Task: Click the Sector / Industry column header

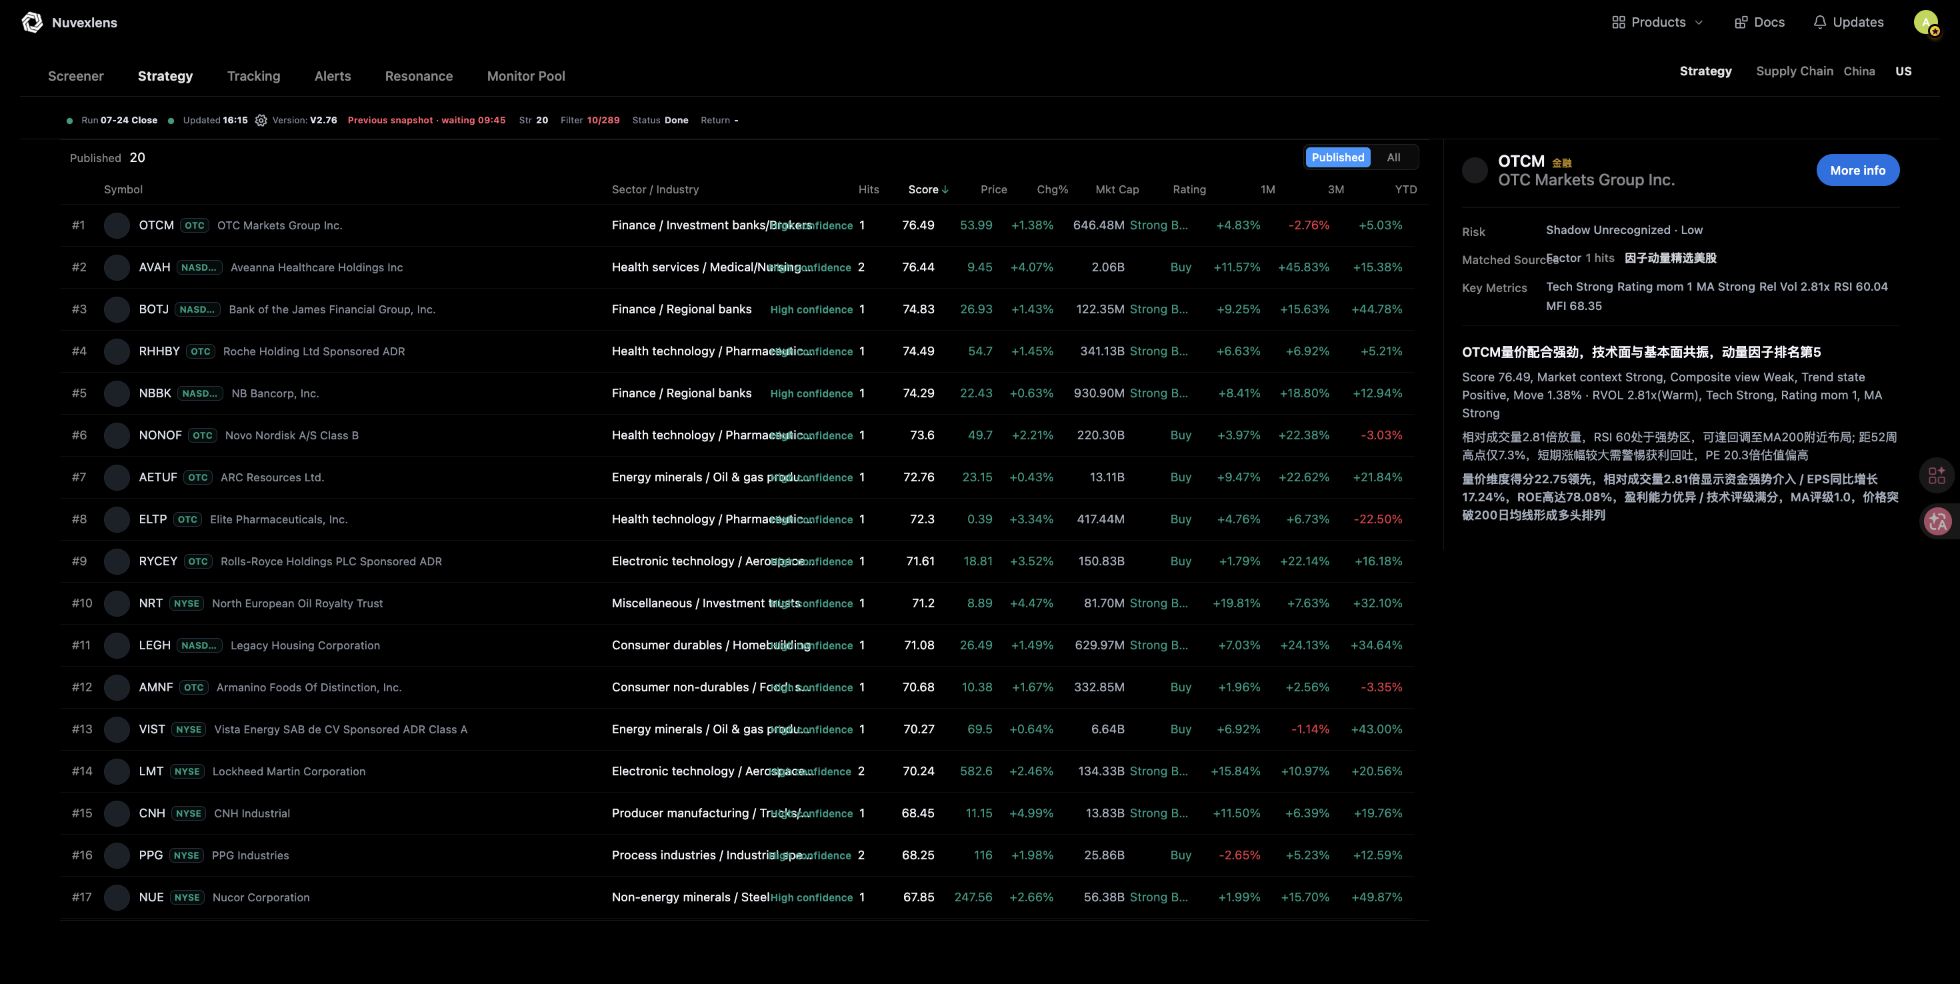Action: pos(655,189)
